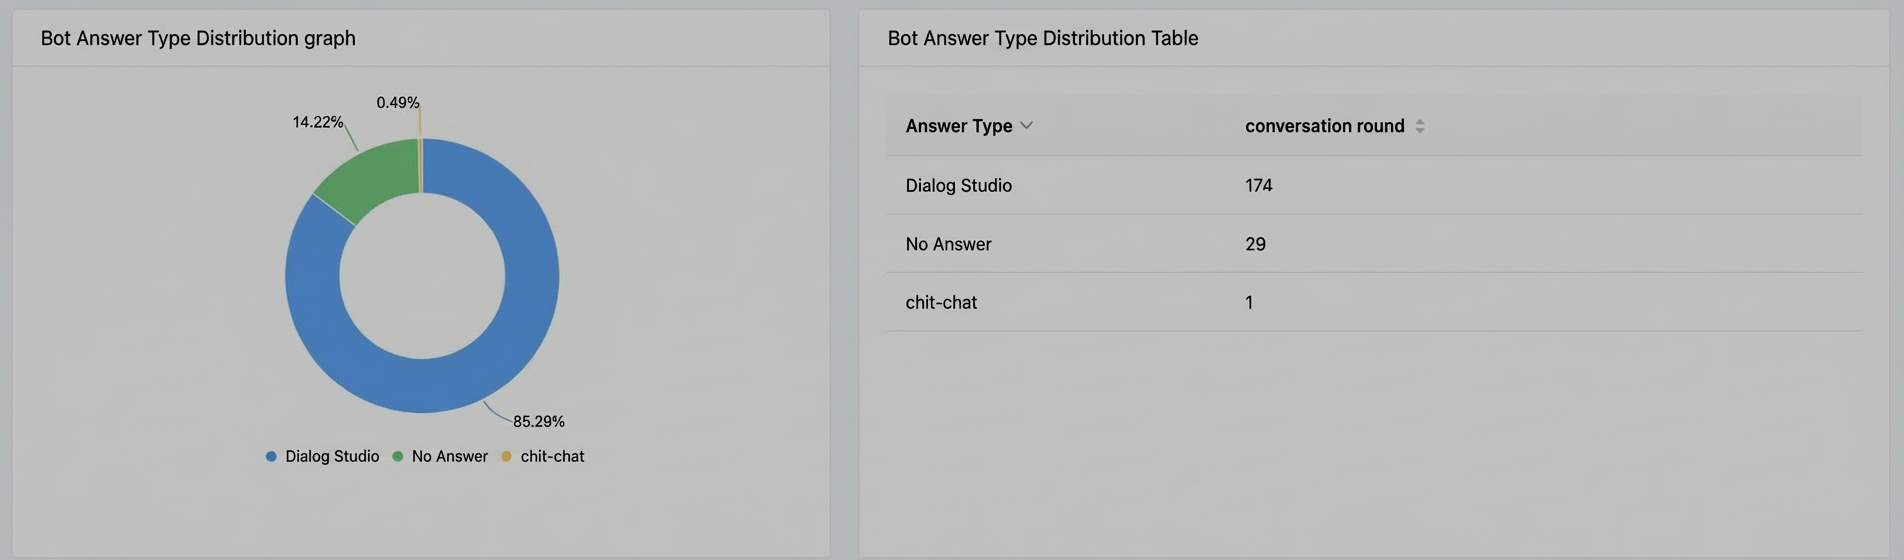This screenshot has height=560, width=1904.
Task: Open Answer Type column header filter
Action: click(969, 126)
